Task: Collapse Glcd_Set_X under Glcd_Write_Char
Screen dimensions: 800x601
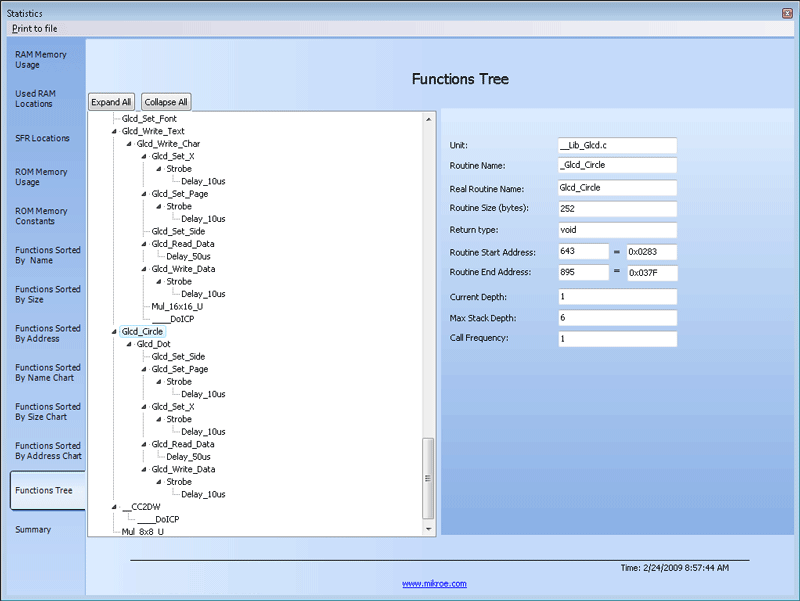Action: point(144,157)
